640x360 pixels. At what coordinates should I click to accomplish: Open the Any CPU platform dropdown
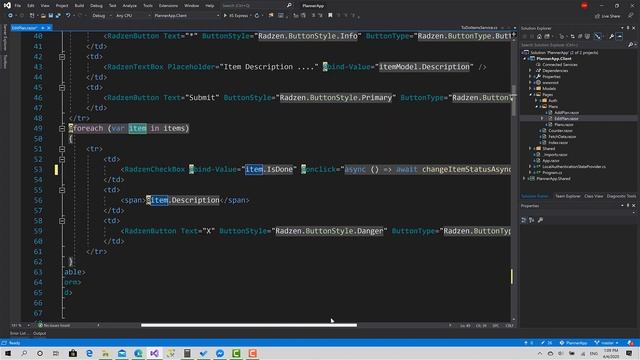[x=133, y=16]
